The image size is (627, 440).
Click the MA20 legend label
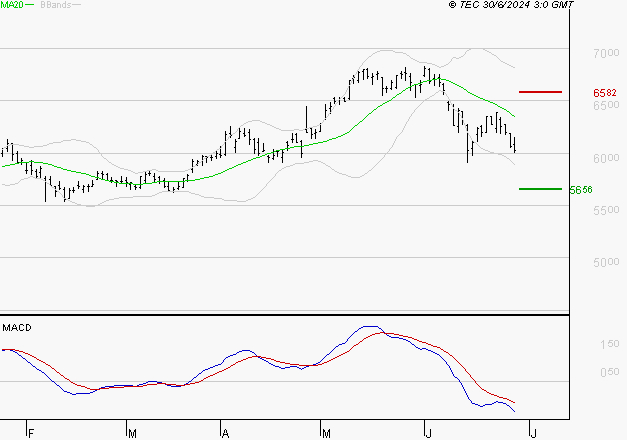[12, 5]
